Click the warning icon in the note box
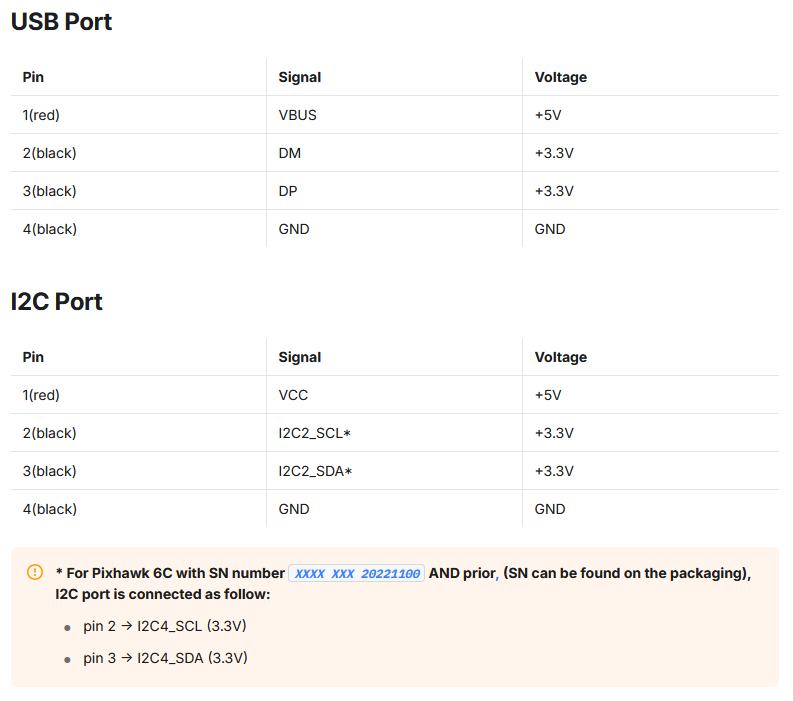The width and height of the screenshot is (793, 701). (35, 572)
